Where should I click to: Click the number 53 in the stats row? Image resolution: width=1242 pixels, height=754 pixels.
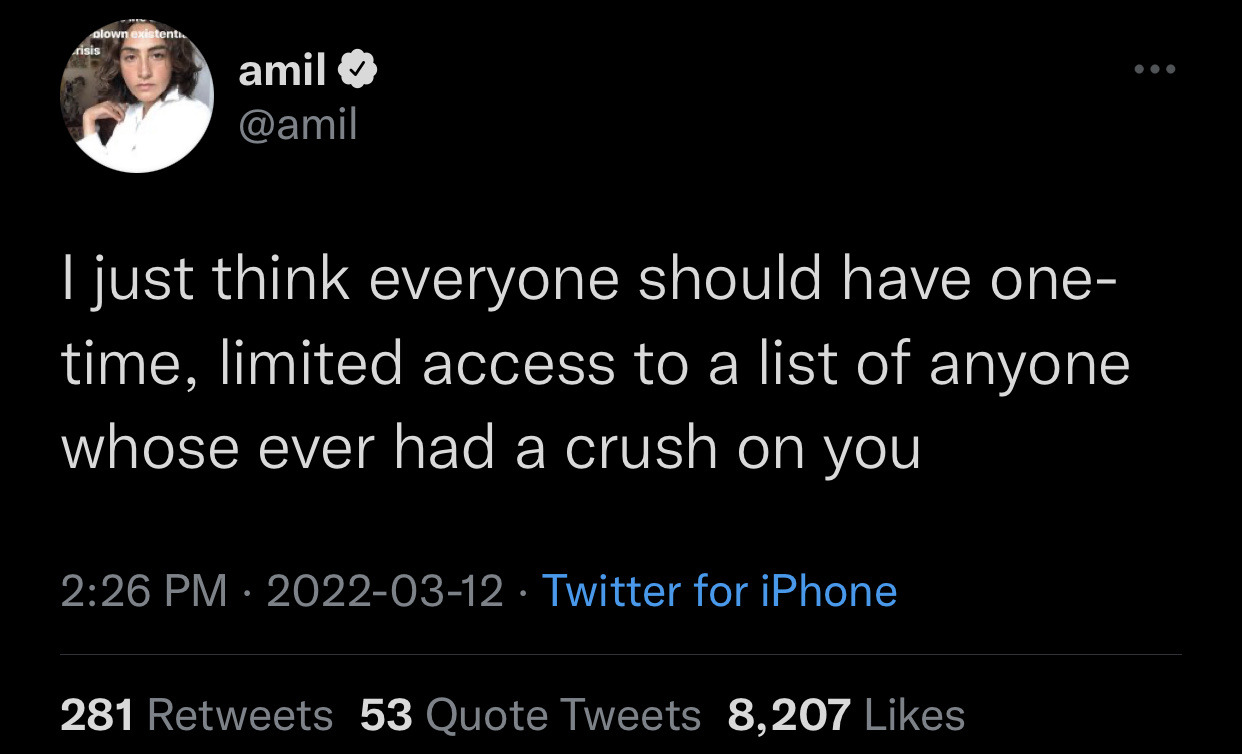click(x=387, y=715)
